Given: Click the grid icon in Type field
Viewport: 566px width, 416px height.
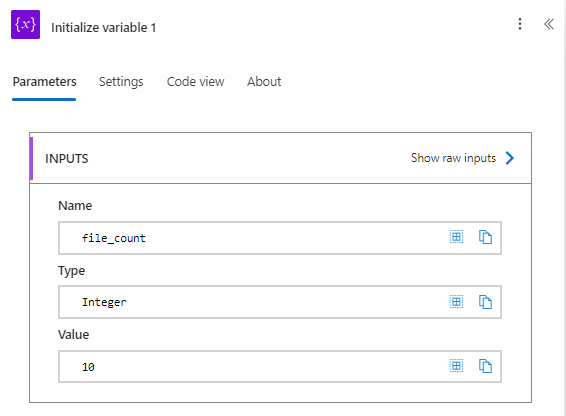Looking at the screenshot, I should (456, 302).
